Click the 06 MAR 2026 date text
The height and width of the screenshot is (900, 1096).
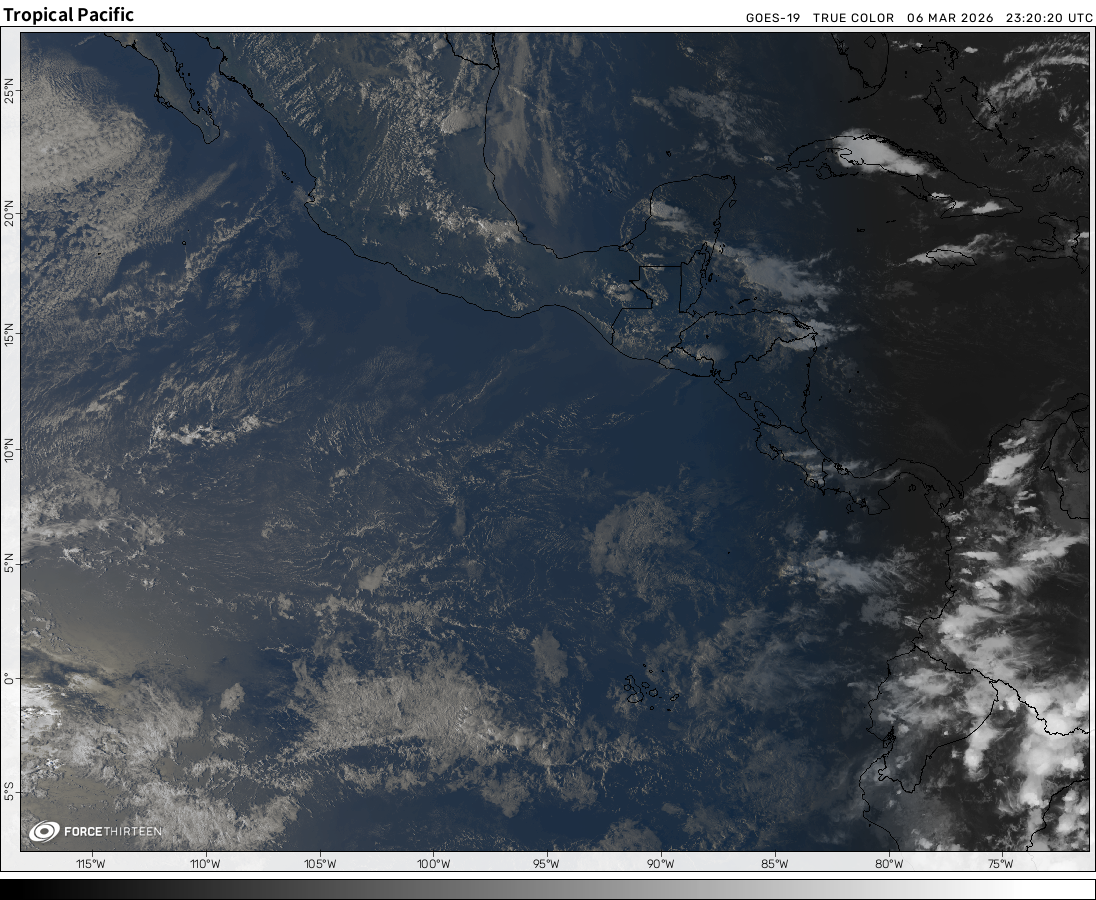[950, 18]
